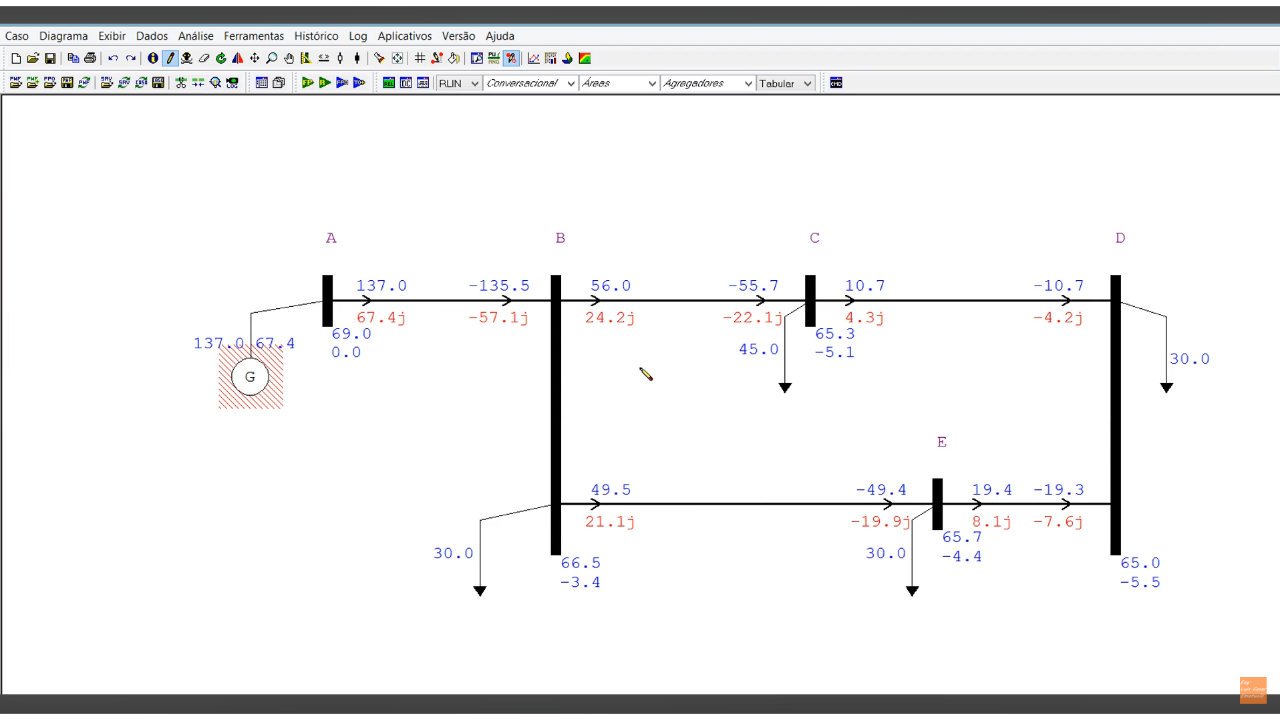1280x720 pixels.
Task: Select the magnifier zoom tool
Action: point(271,59)
